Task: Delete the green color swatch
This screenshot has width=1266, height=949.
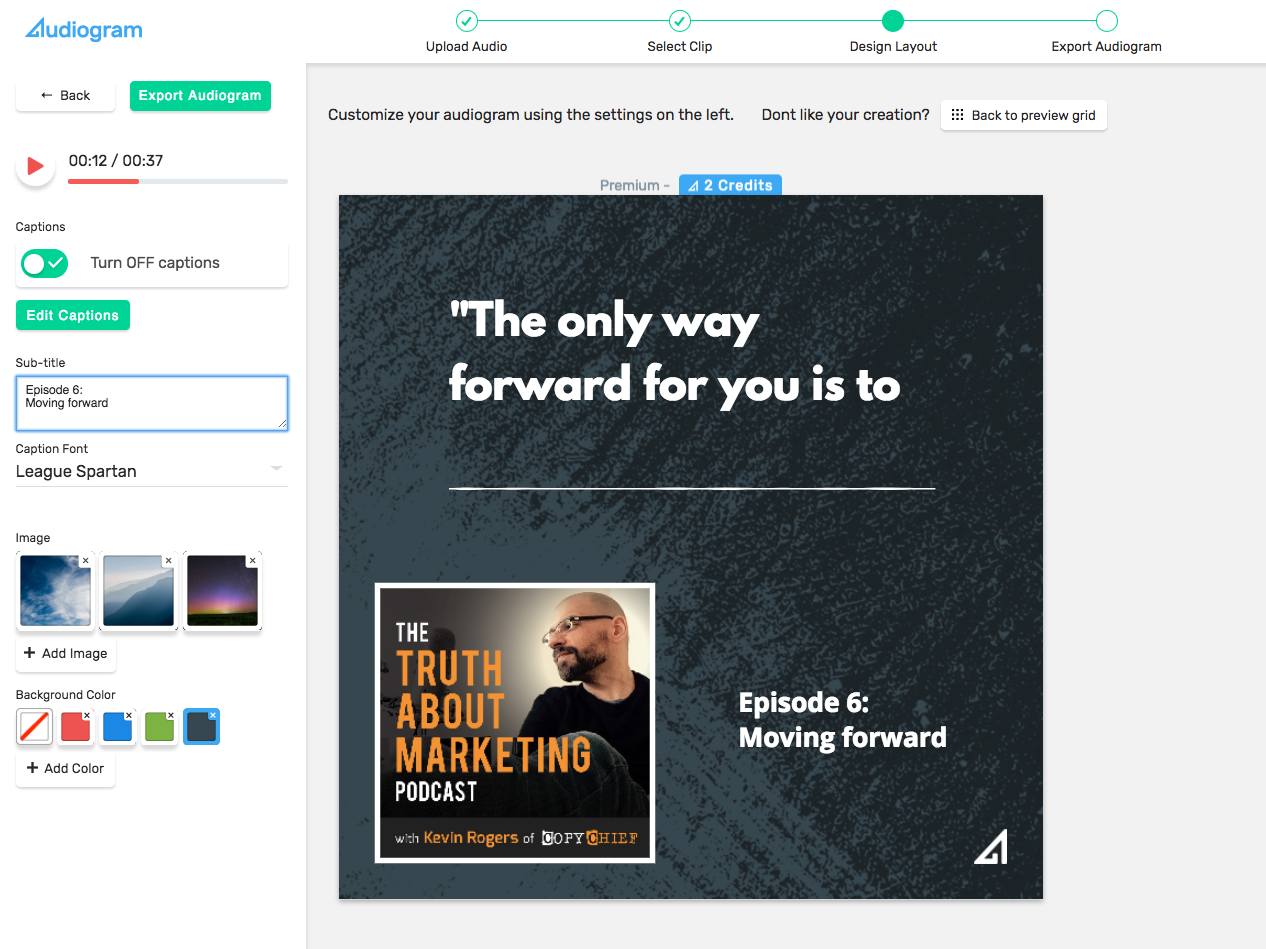Action: pyautogui.click(x=171, y=716)
